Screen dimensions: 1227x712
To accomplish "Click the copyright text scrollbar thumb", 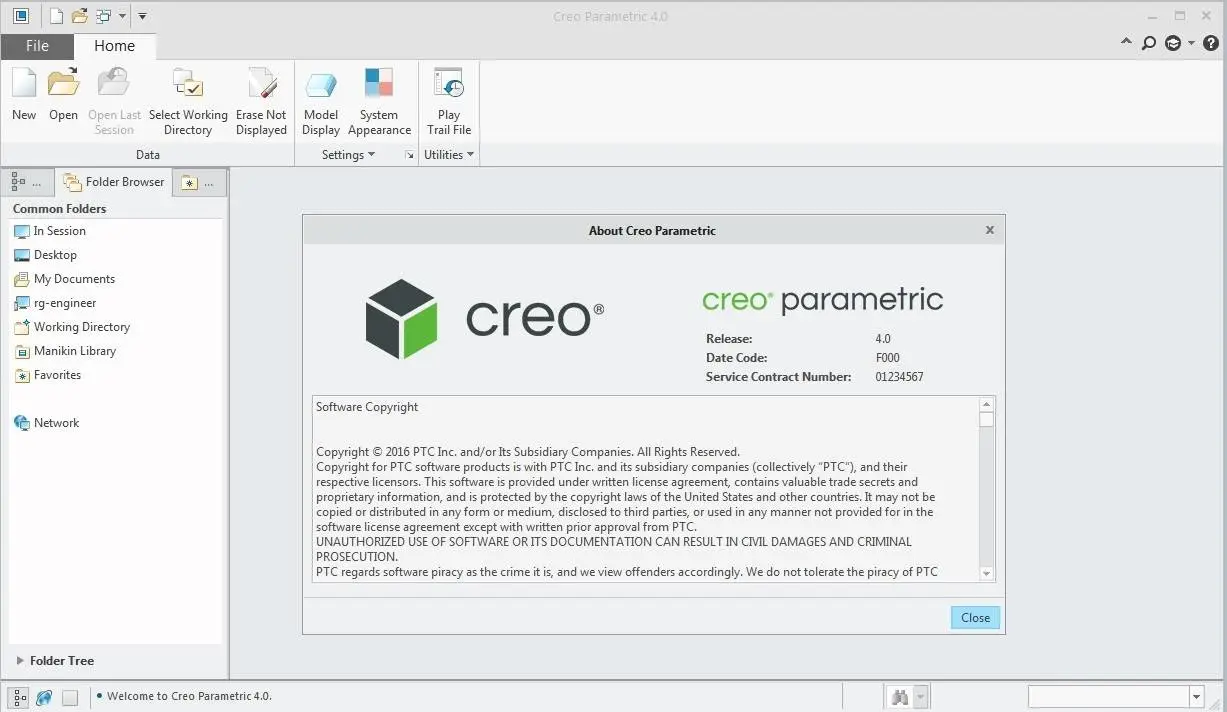I will pyautogui.click(x=986, y=420).
